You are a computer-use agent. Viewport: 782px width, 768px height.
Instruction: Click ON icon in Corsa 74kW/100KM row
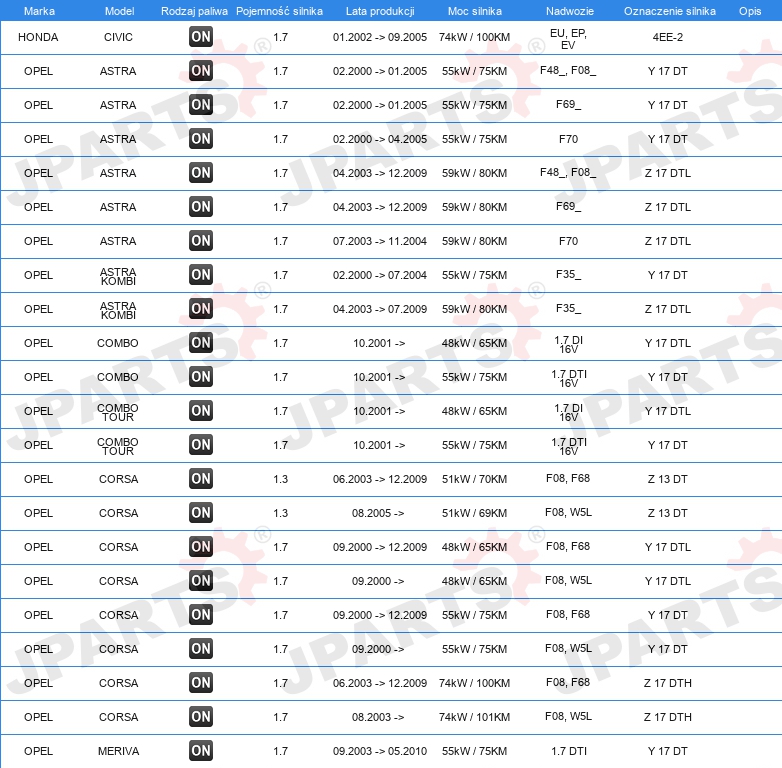pos(201,683)
